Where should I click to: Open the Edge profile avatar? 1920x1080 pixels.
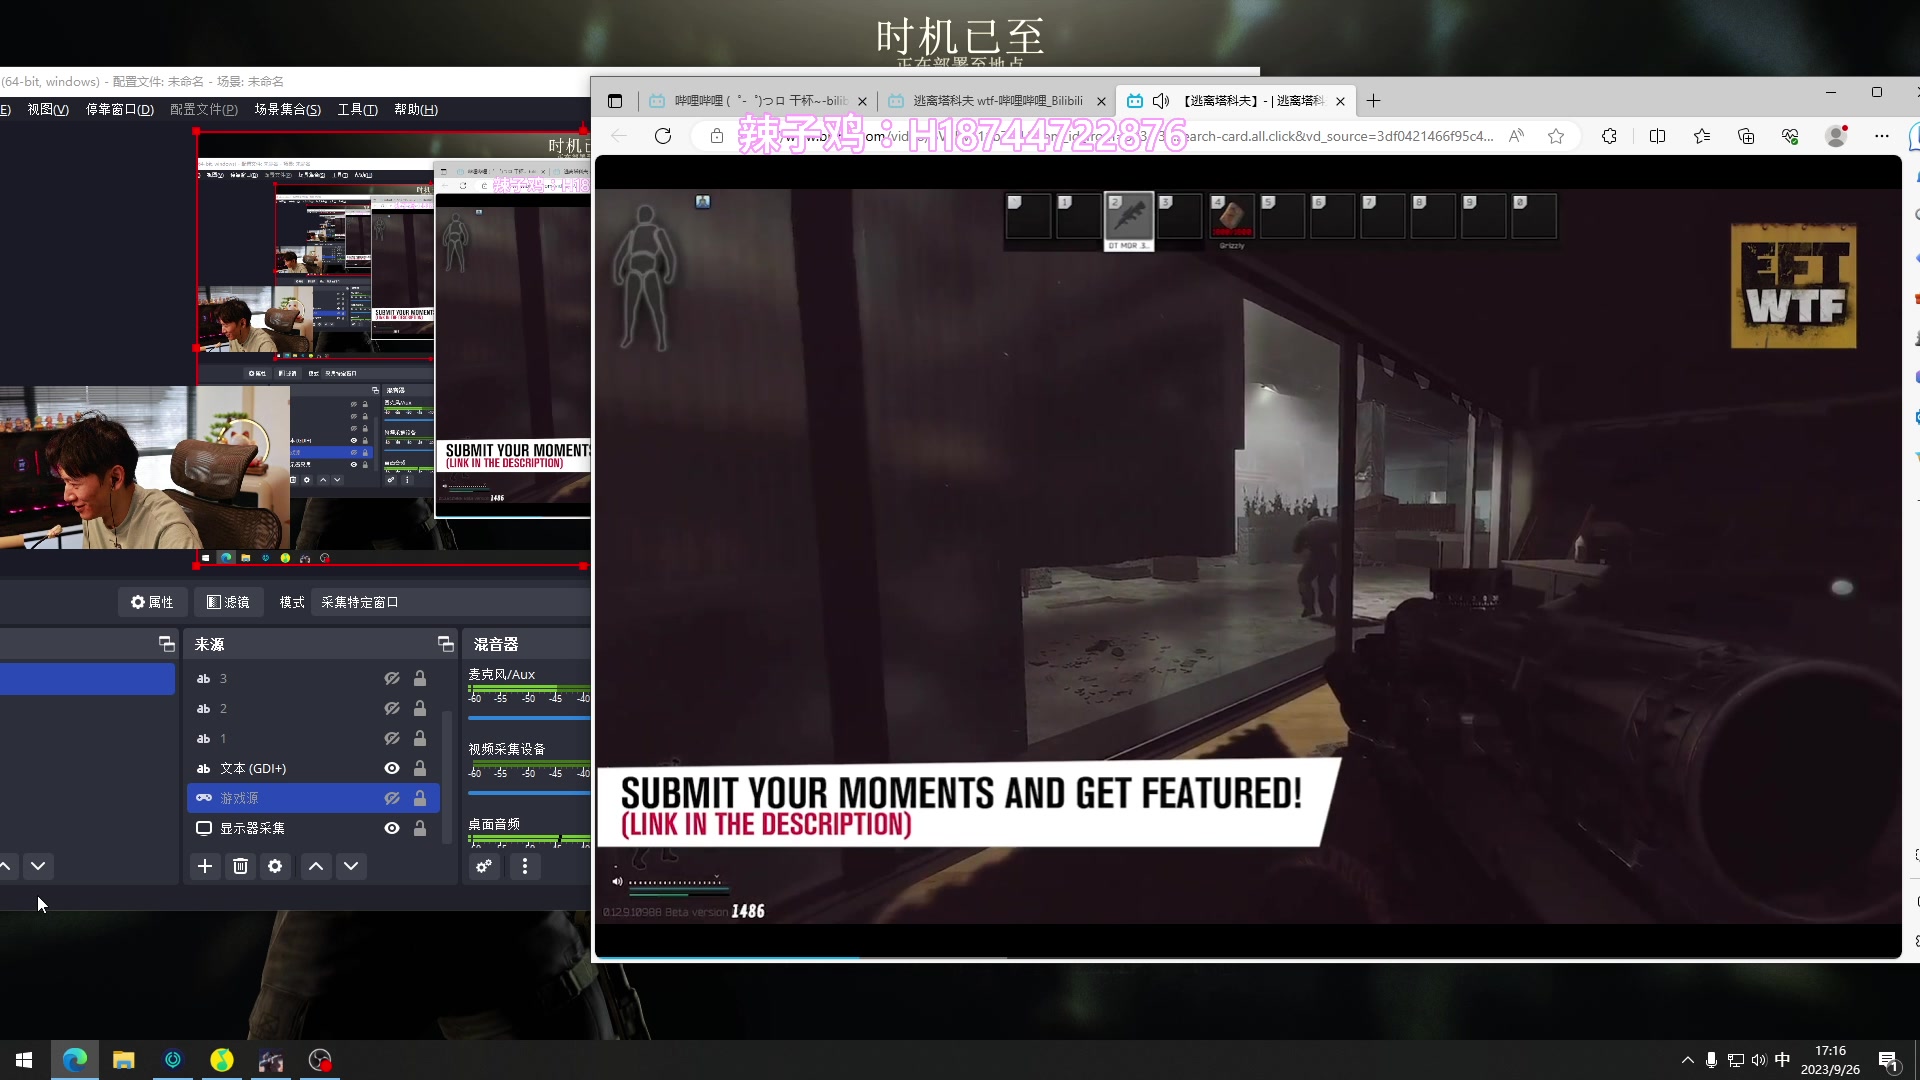(1836, 136)
